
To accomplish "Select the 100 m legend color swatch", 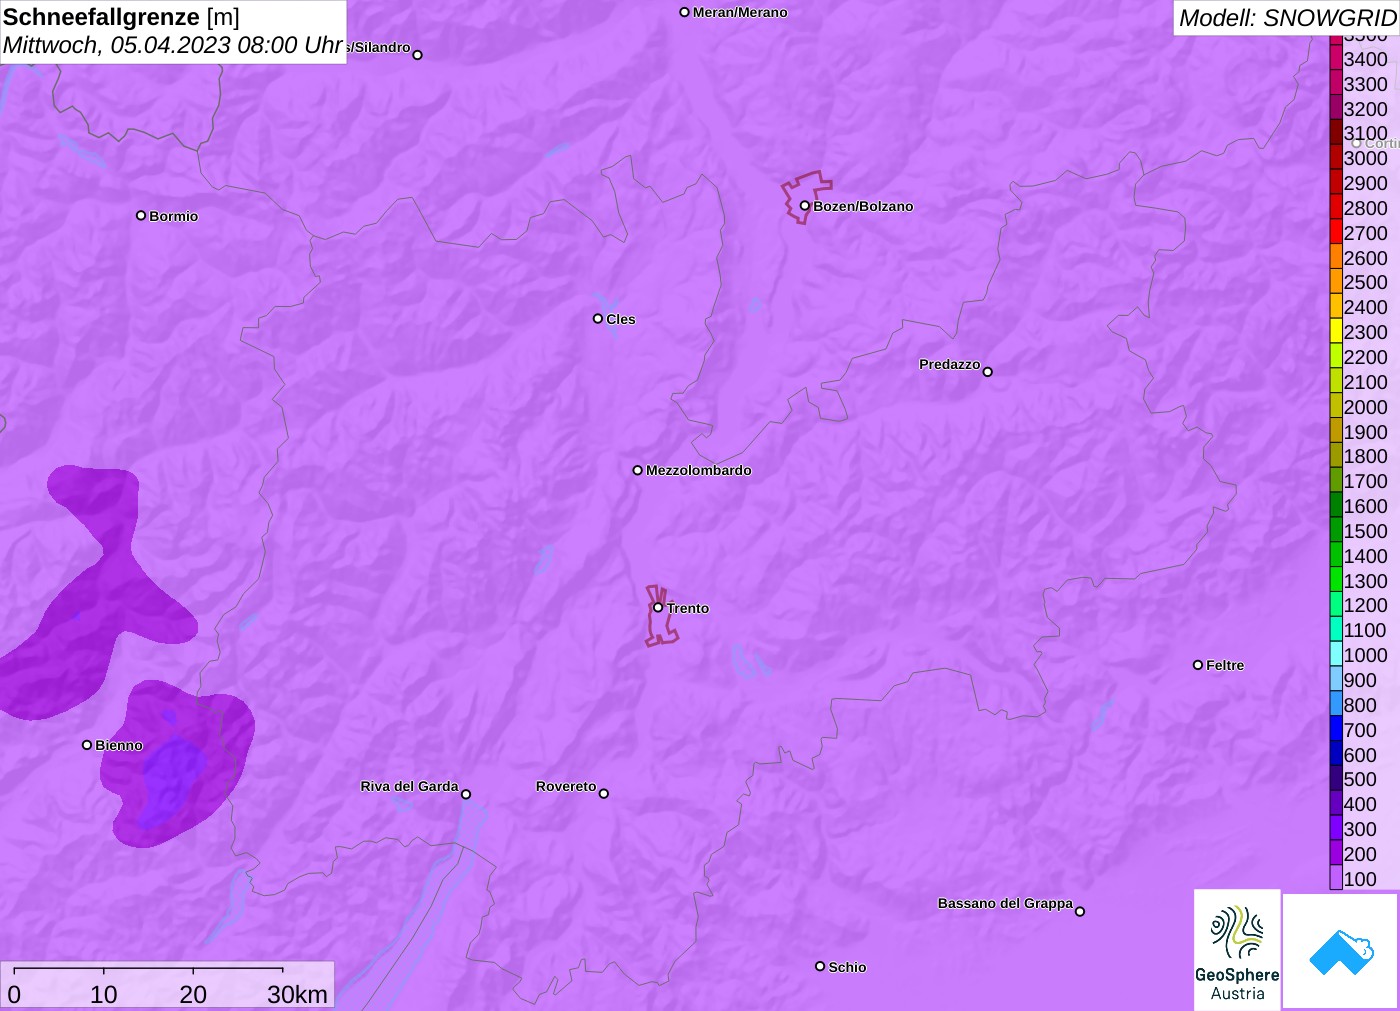I will tap(1336, 878).
